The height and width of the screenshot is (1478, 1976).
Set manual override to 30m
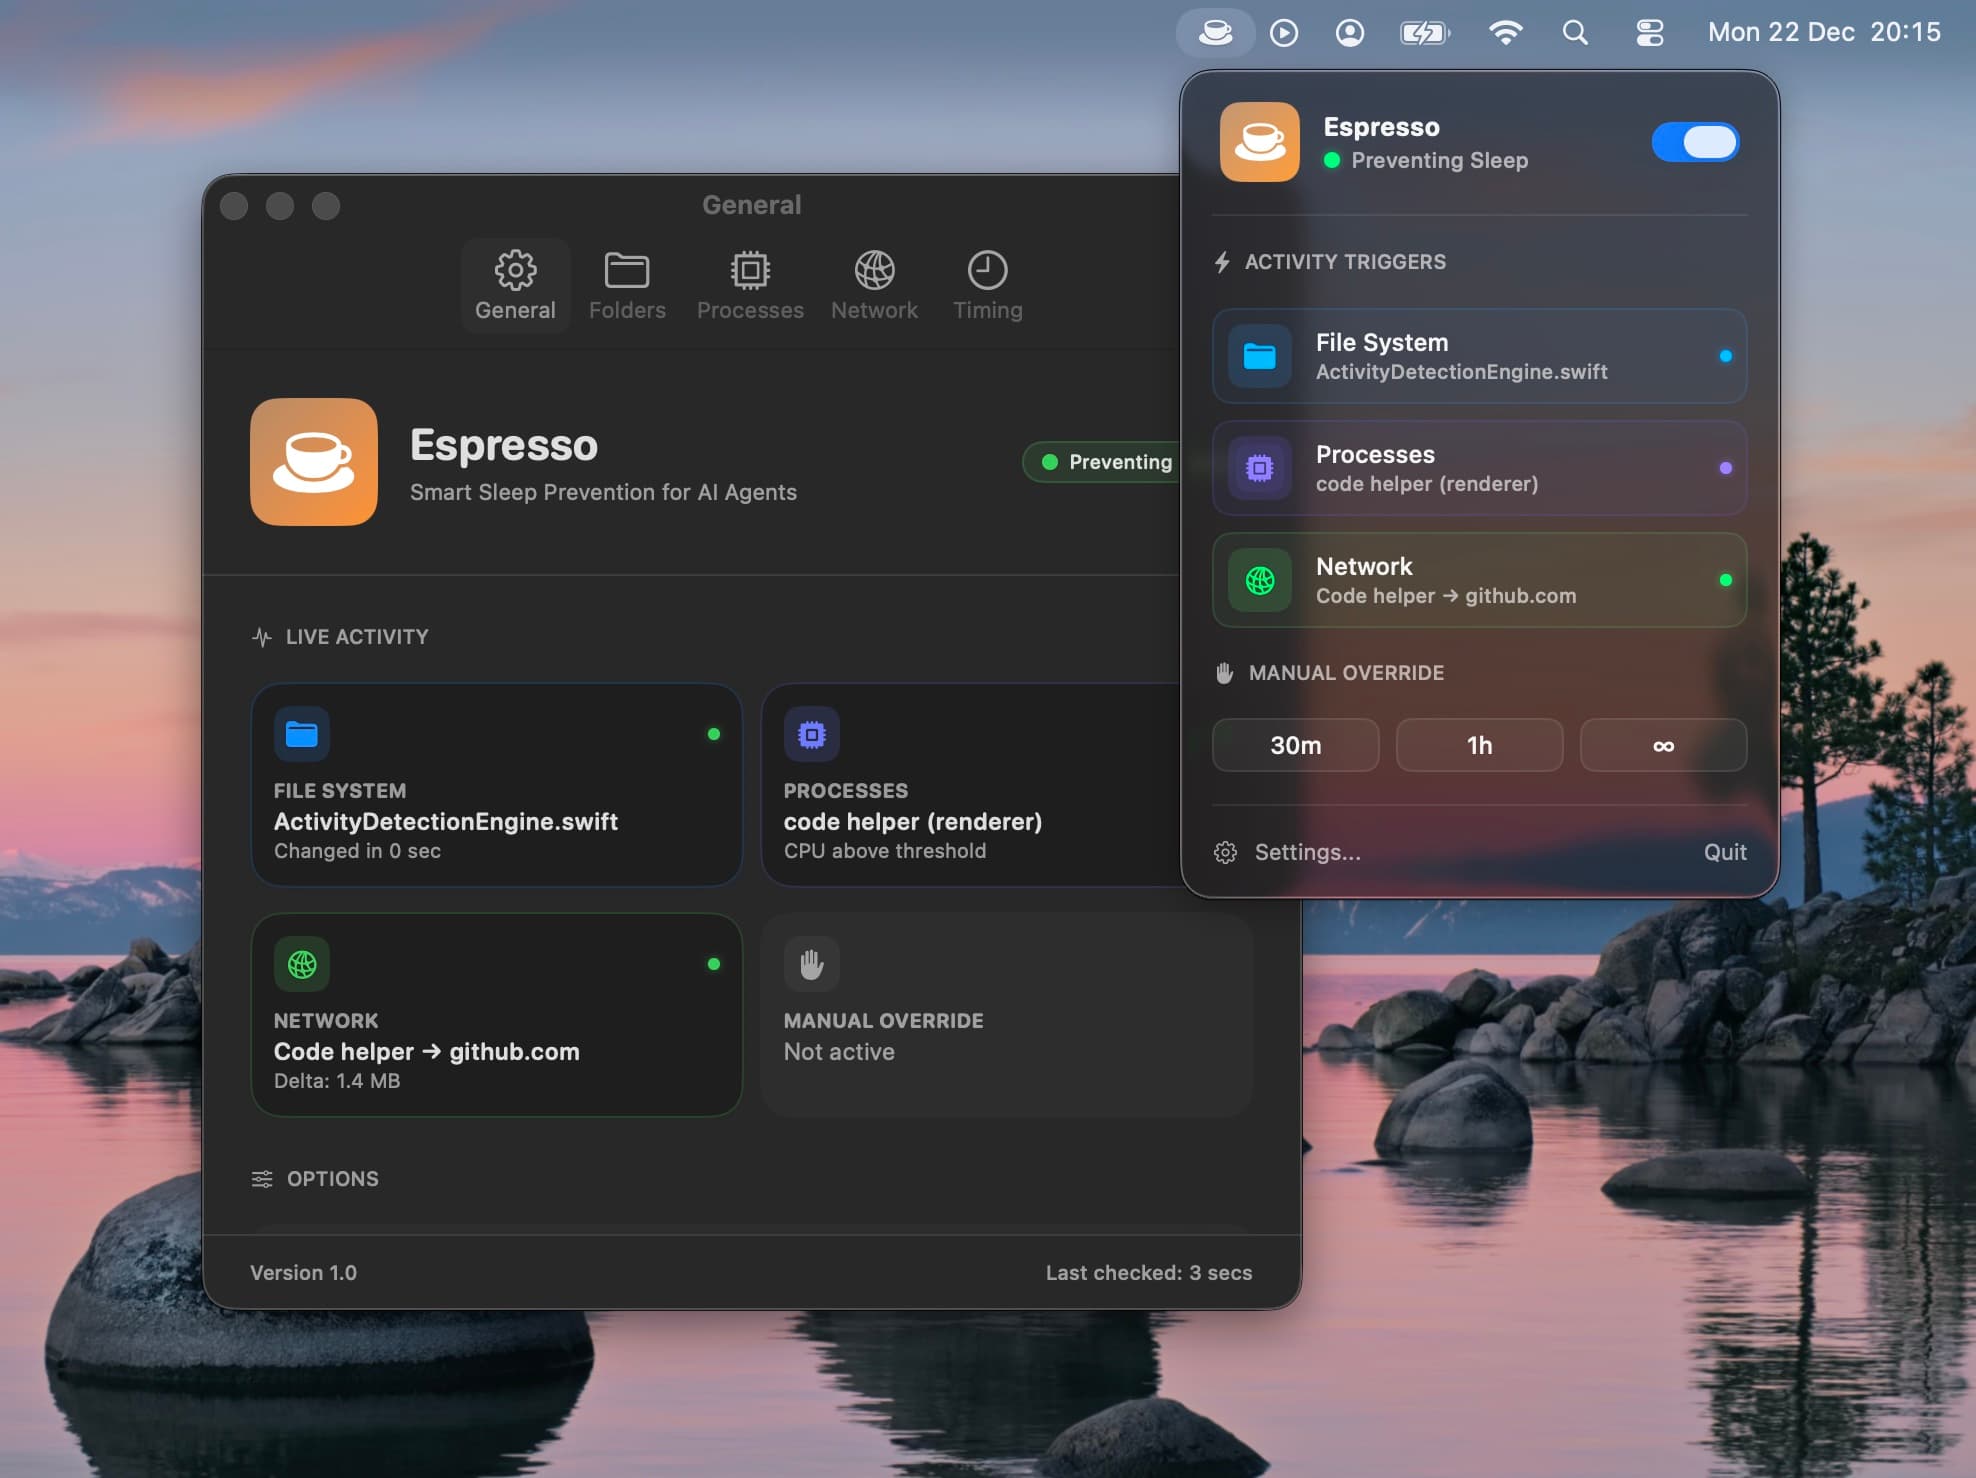1295,745
